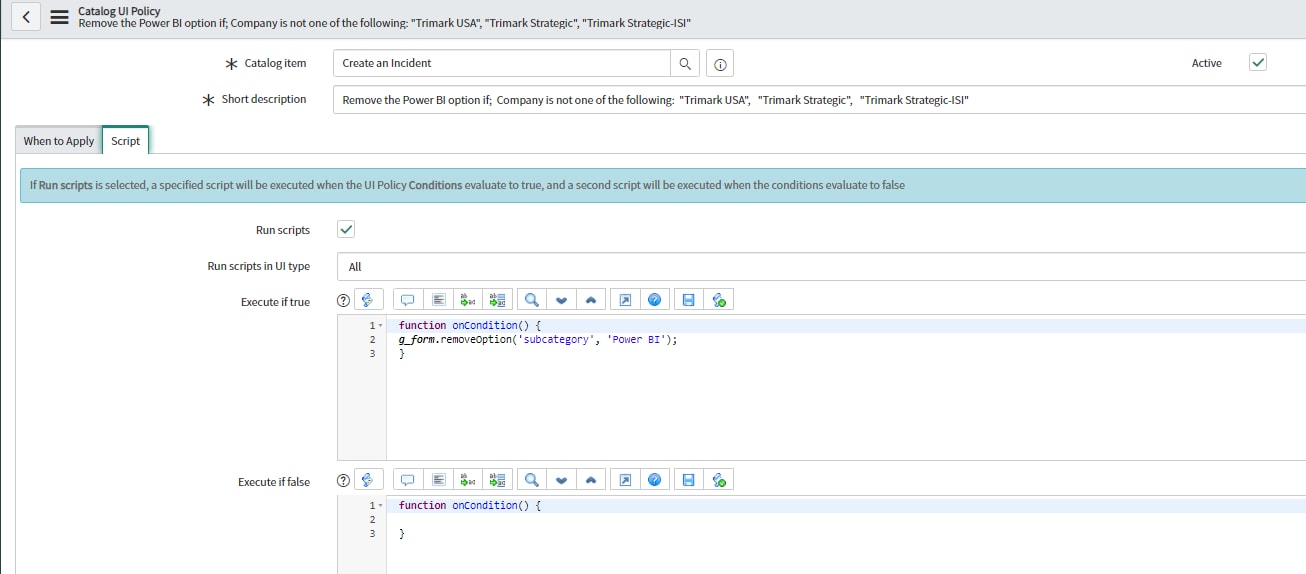Go back using the header back arrow
The width and height of the screenshot is (1306, 574).
pos(25,16)
